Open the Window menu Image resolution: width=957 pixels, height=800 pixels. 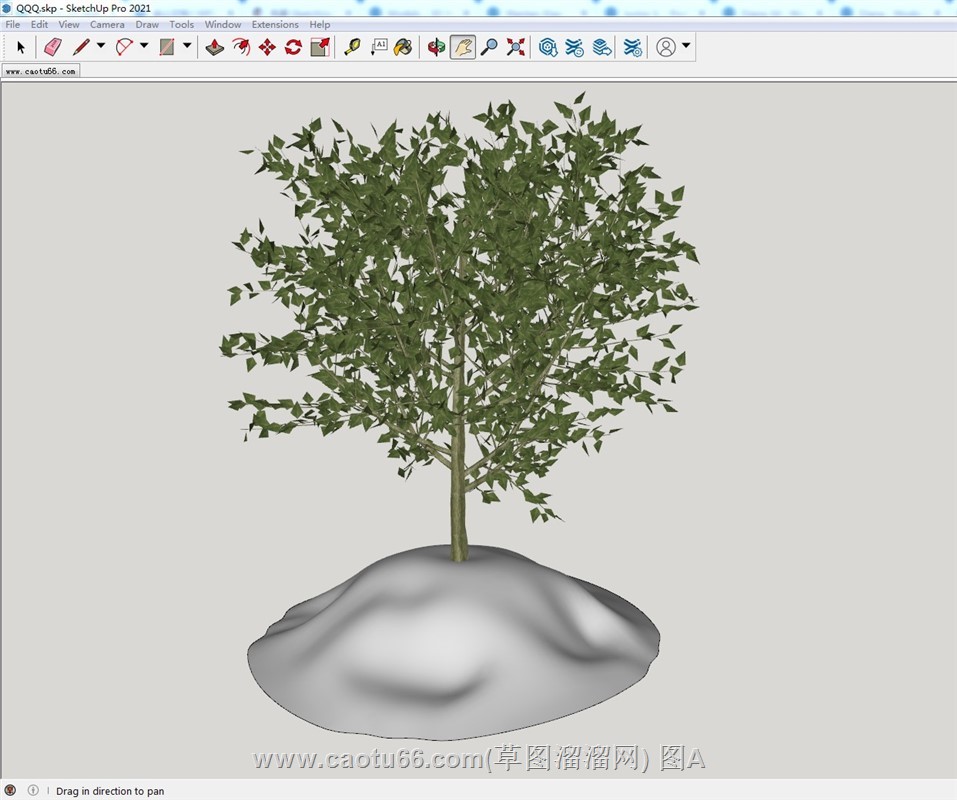click(x=223, y=24)
